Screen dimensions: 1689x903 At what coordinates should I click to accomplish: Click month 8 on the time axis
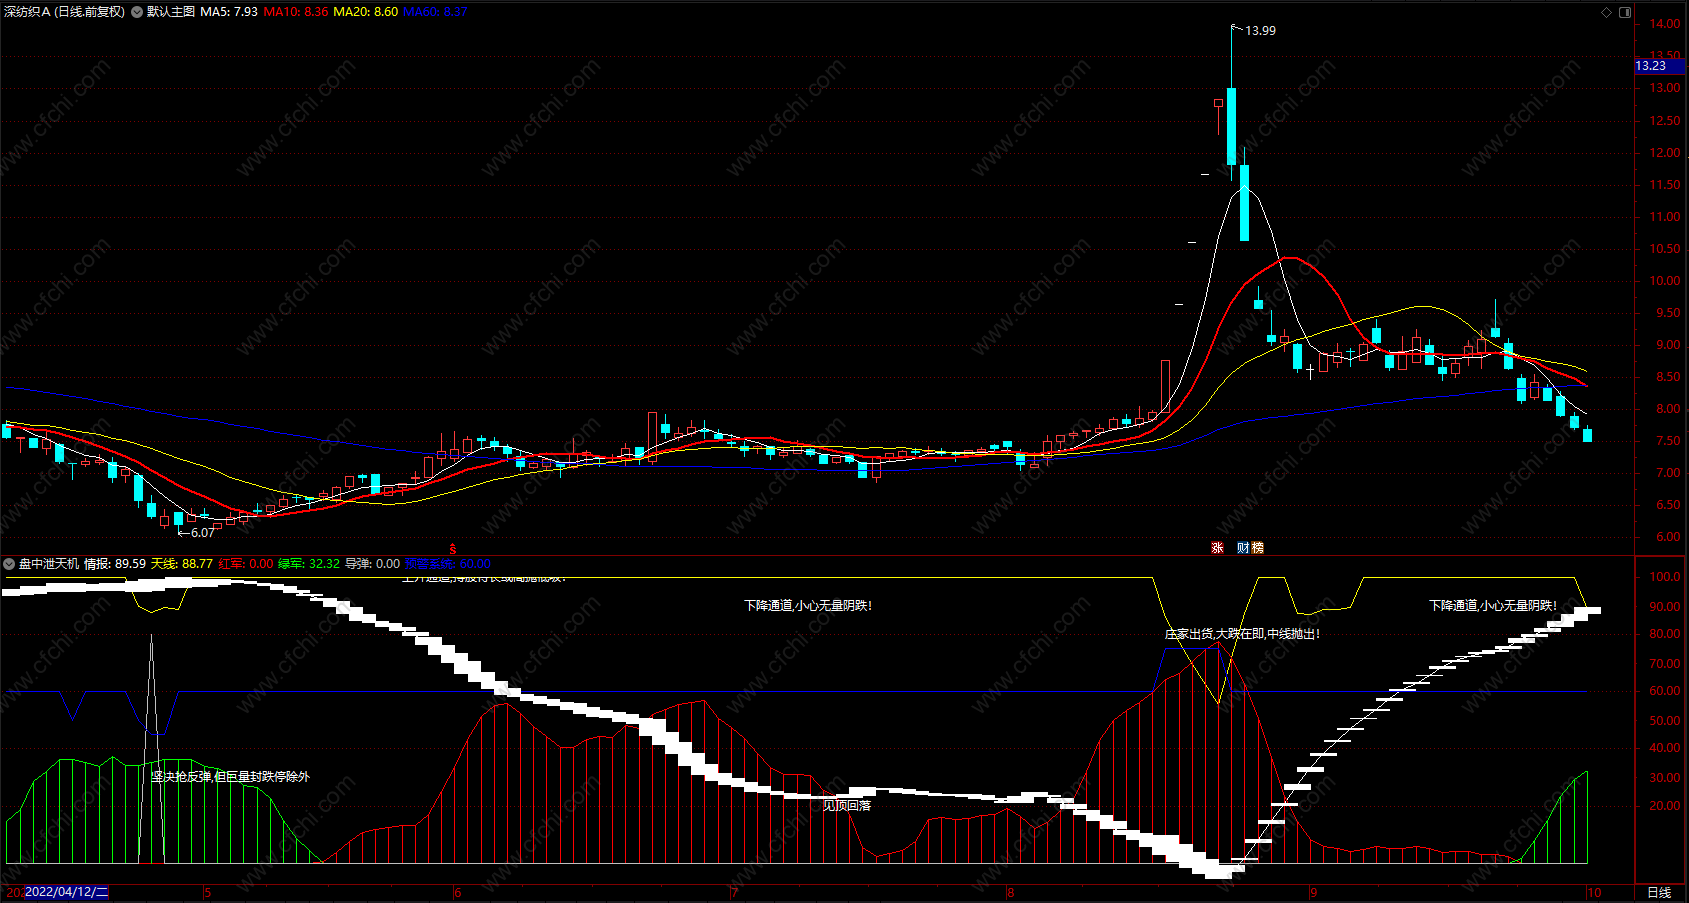(1010, 893)
